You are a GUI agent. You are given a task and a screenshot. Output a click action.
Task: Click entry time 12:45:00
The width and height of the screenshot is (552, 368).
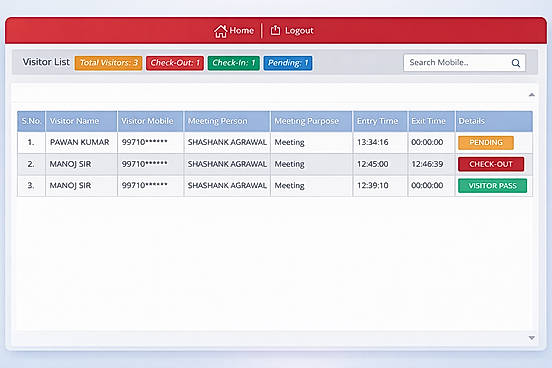tap(372, 164)
